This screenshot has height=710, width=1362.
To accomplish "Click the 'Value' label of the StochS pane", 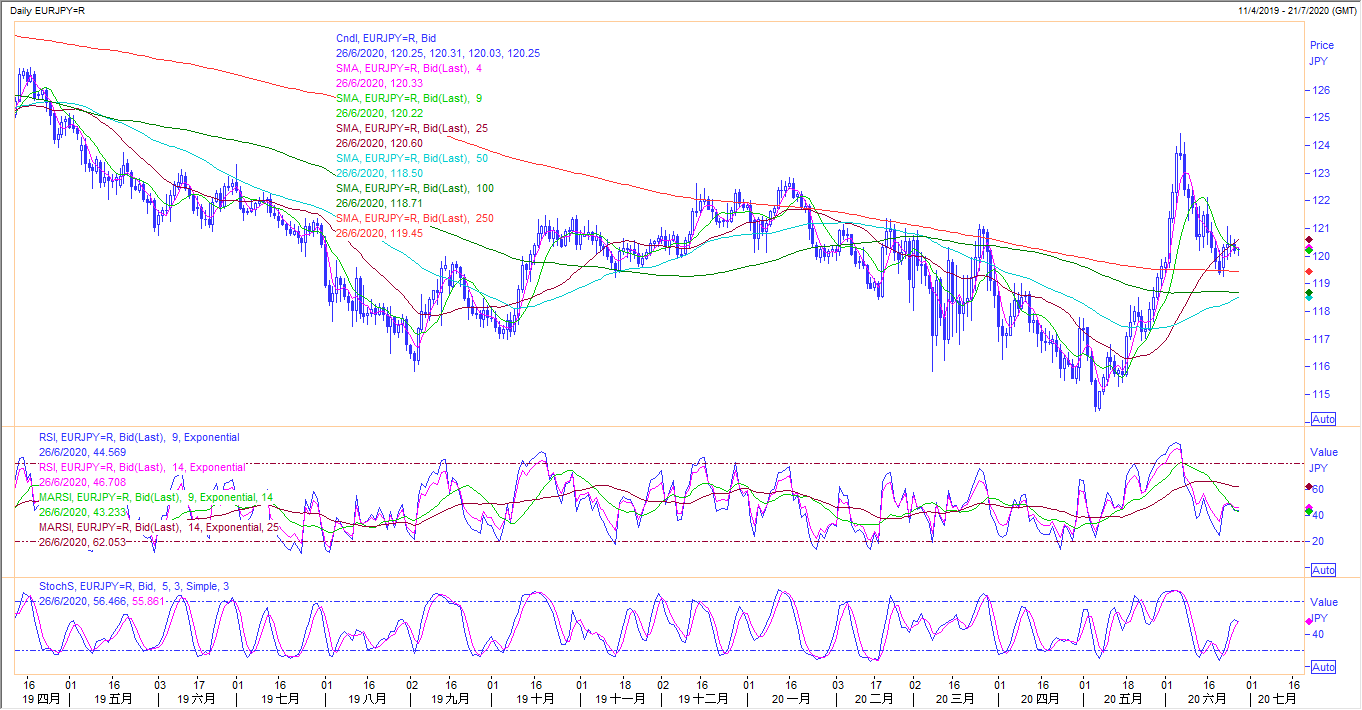I will (1324, 602).
